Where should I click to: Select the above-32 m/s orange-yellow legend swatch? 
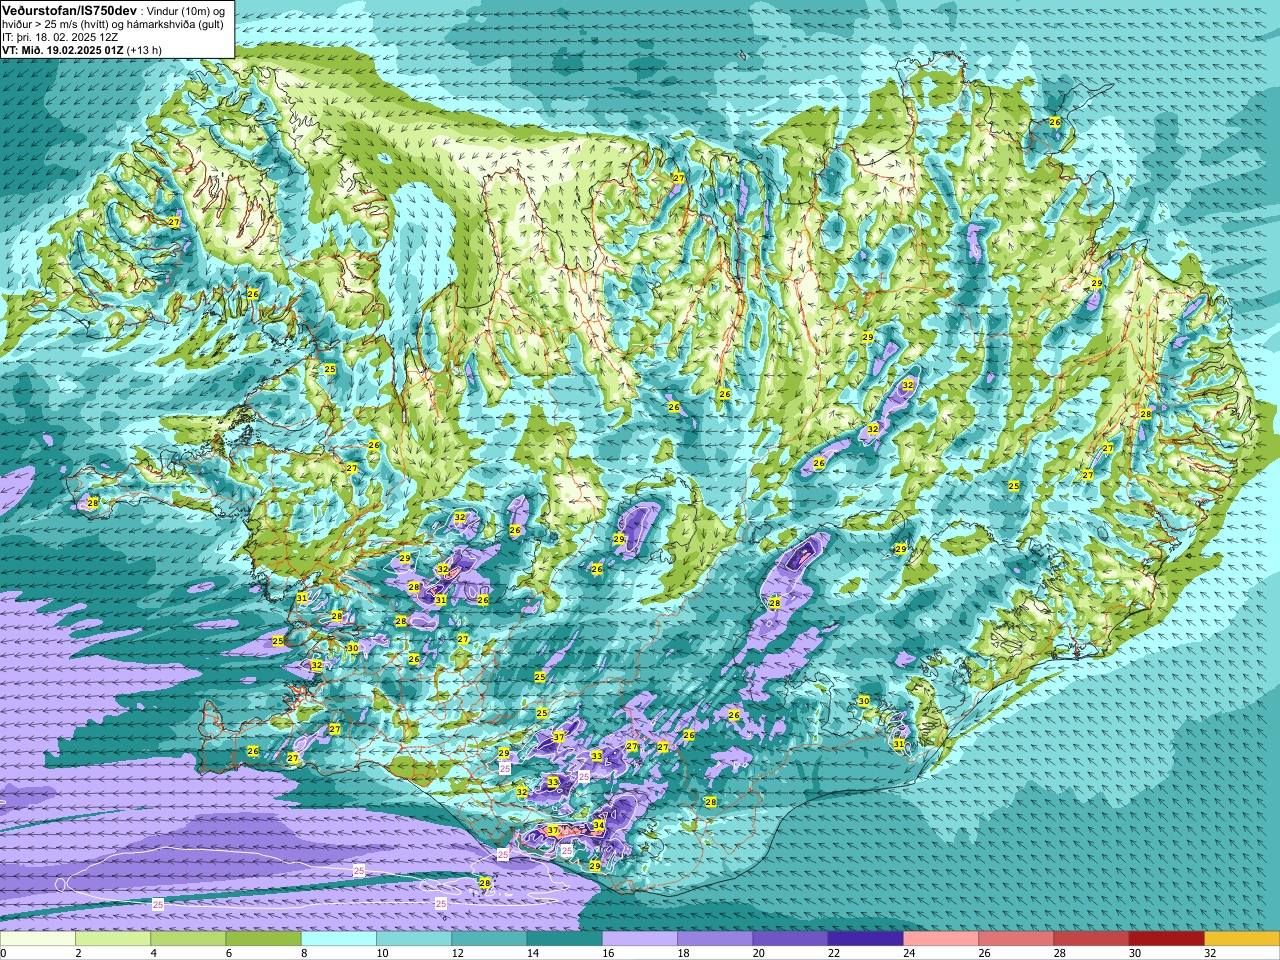pyautogui.click(x=1242, y=939)
